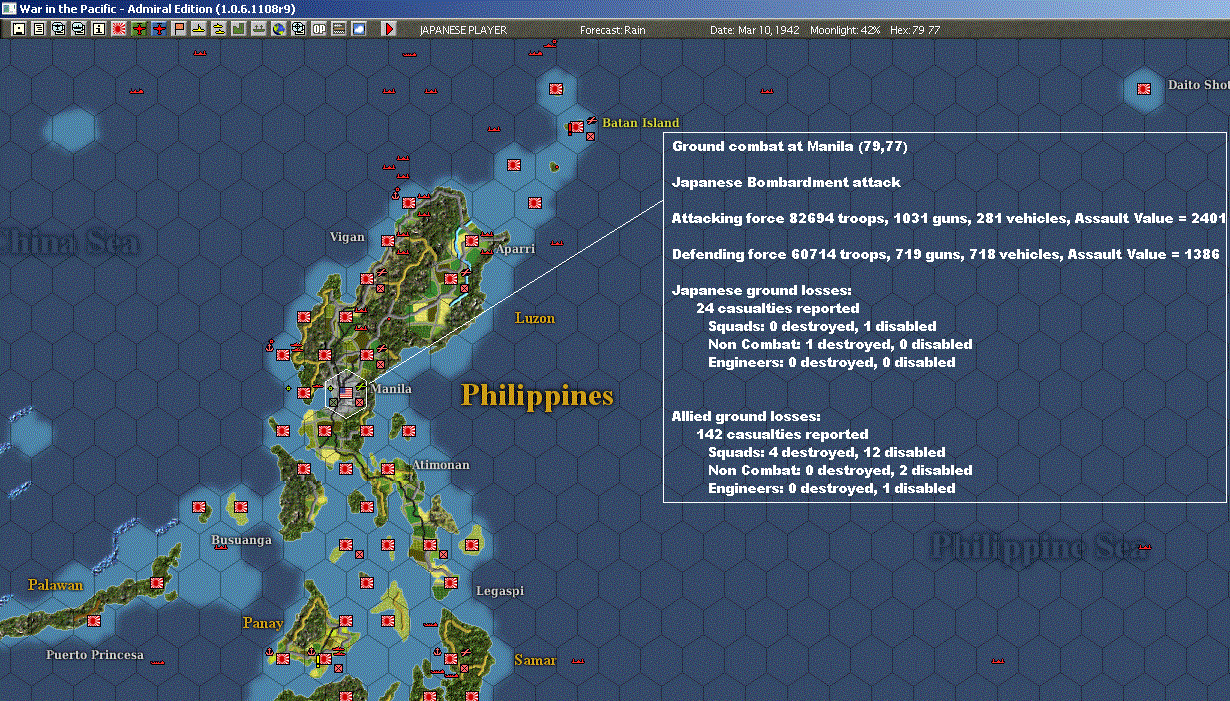Image resolution: width=1230 pixels, height=701 pixels.
Task: Click the OP toolbar button
Action: click(x=318, y=29)
